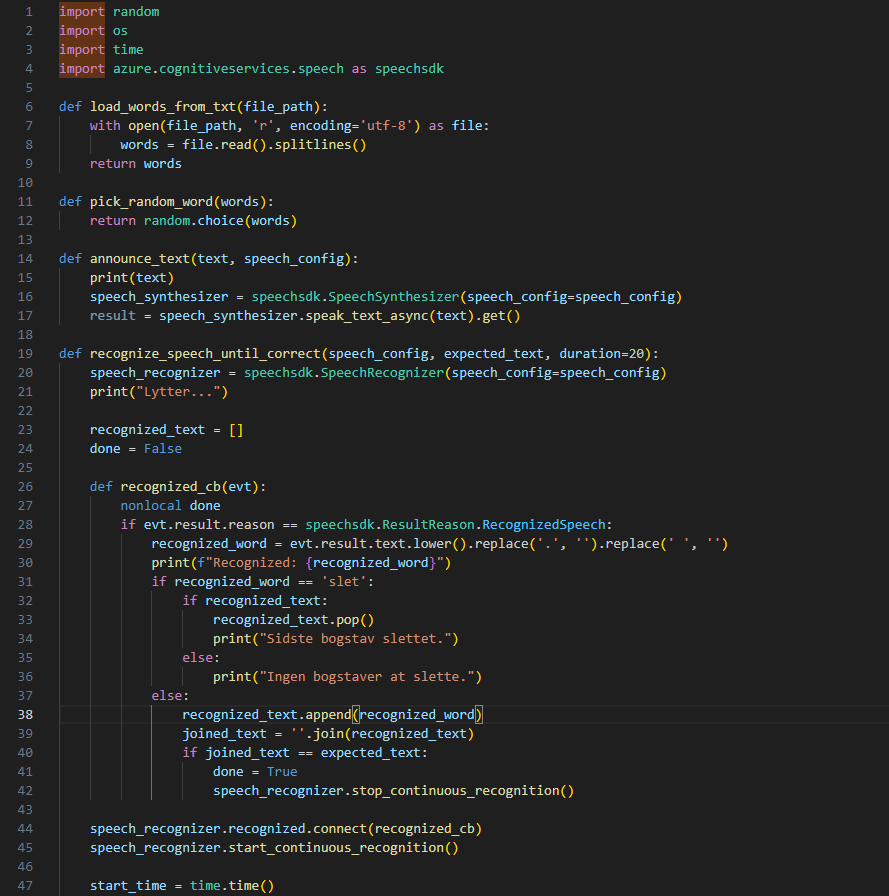The width and height of the screenshot is (889, 896).
Task: Click 'speechsdk' alias on the import line
Action: pos(410,69)
